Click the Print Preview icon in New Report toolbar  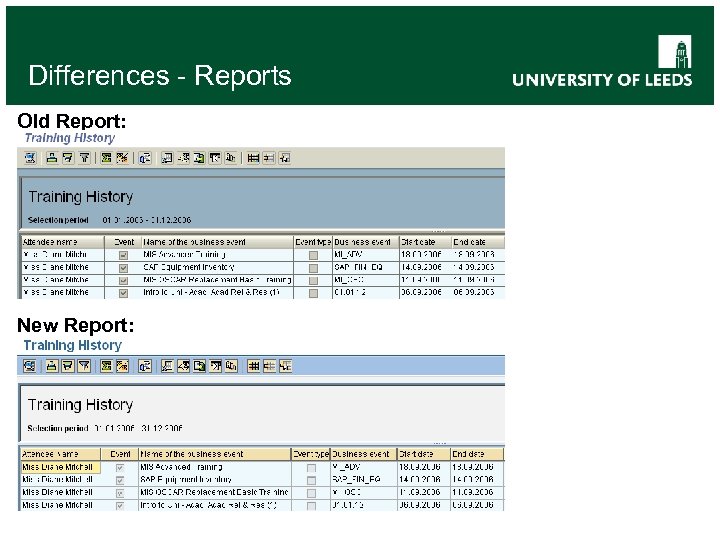click(145, 366)
